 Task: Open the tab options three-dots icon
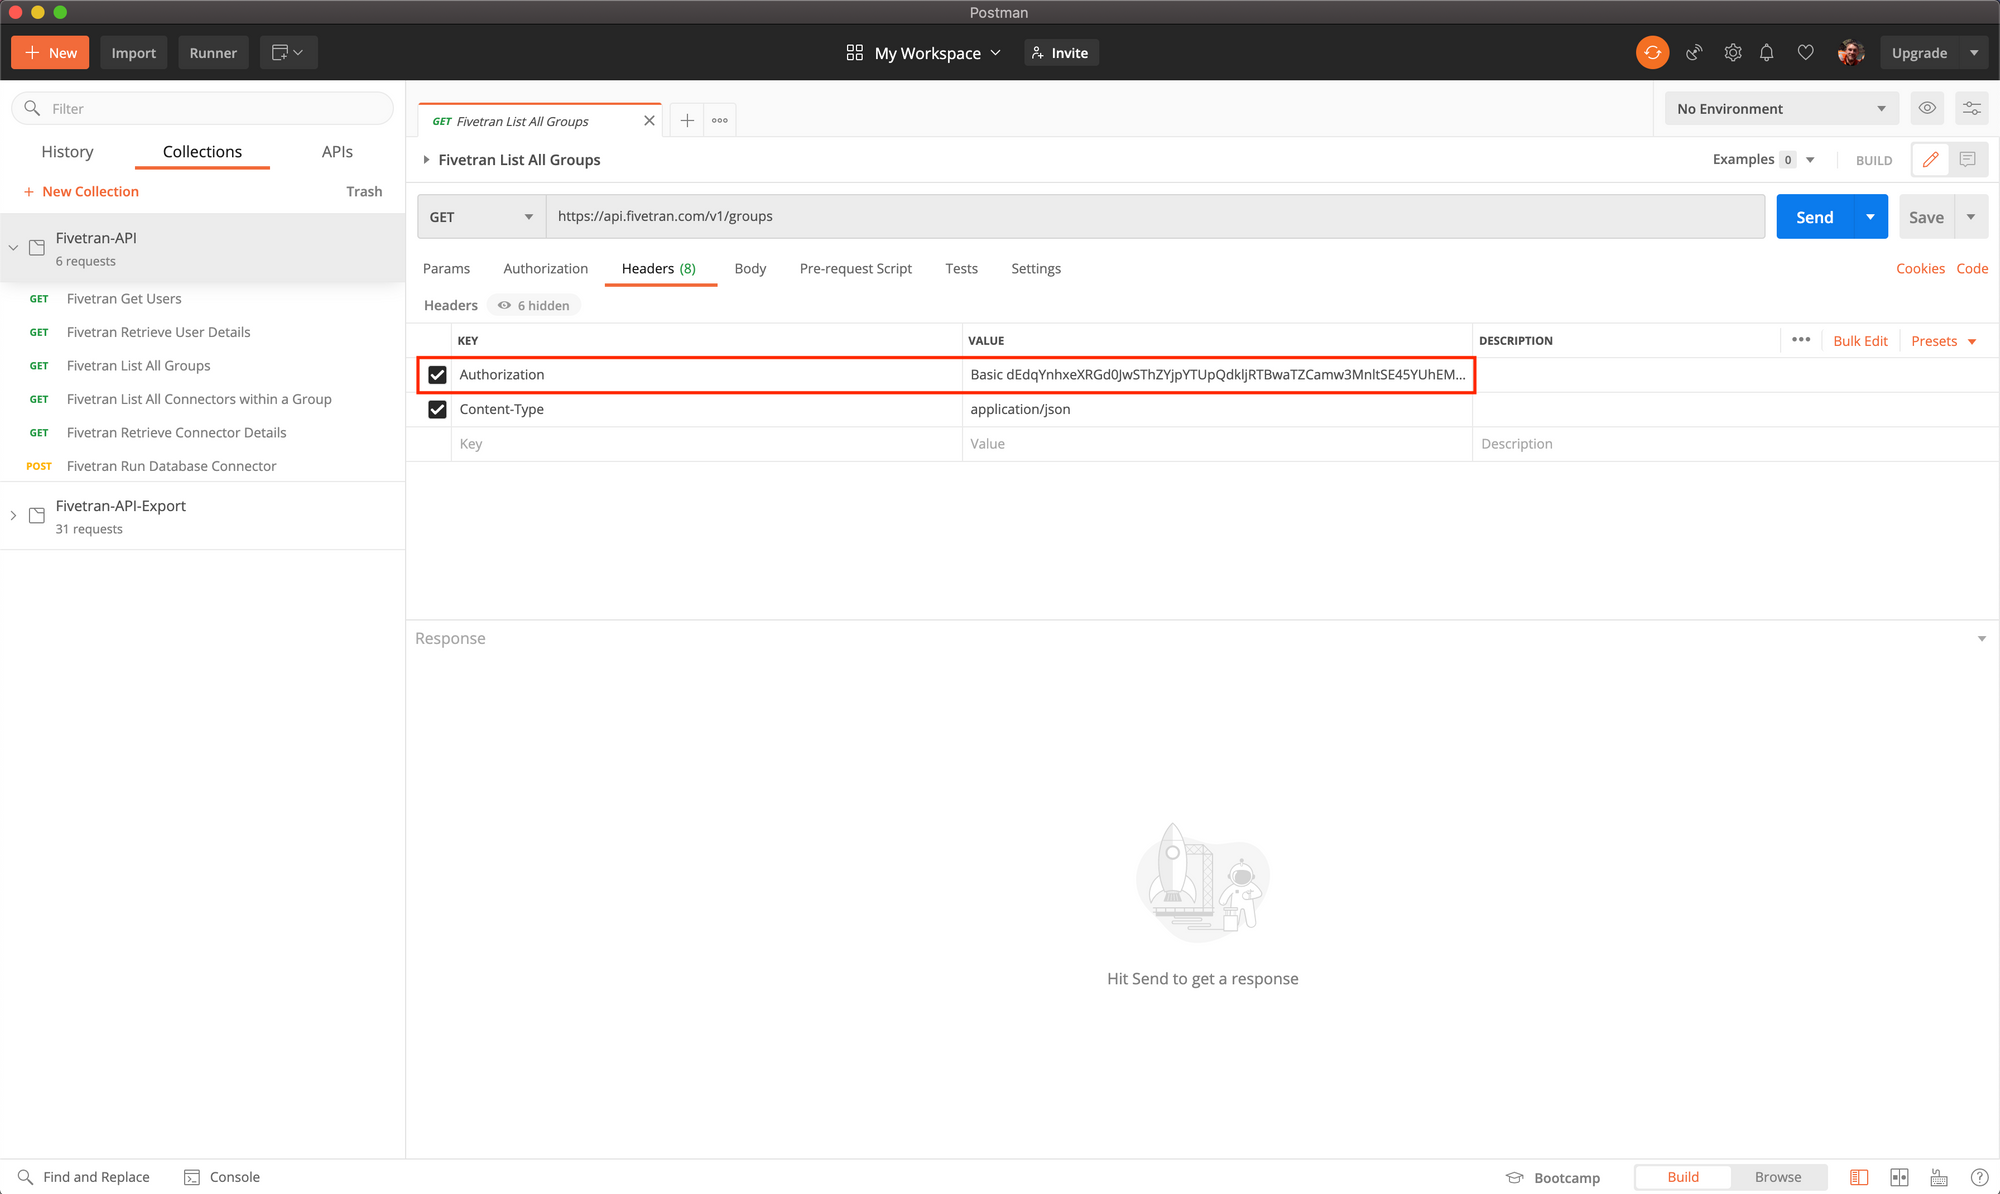720,121
